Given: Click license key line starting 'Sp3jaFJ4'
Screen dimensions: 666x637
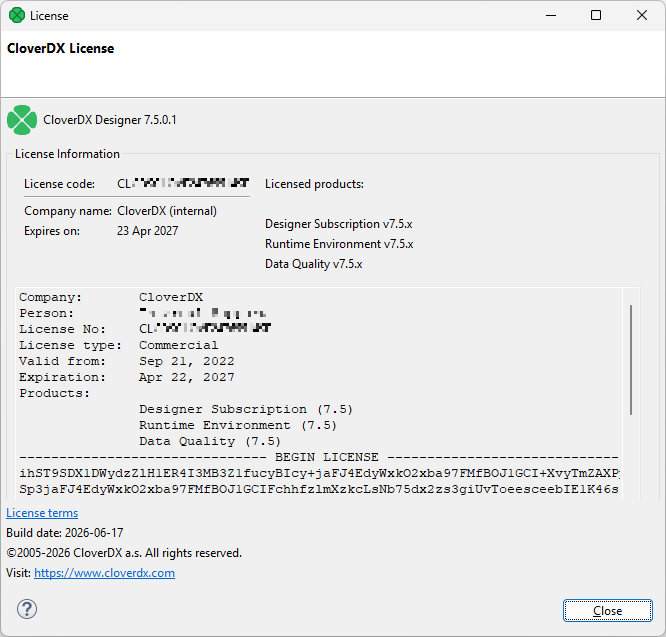Looking at the screenshot, I should tap(319, 490).
